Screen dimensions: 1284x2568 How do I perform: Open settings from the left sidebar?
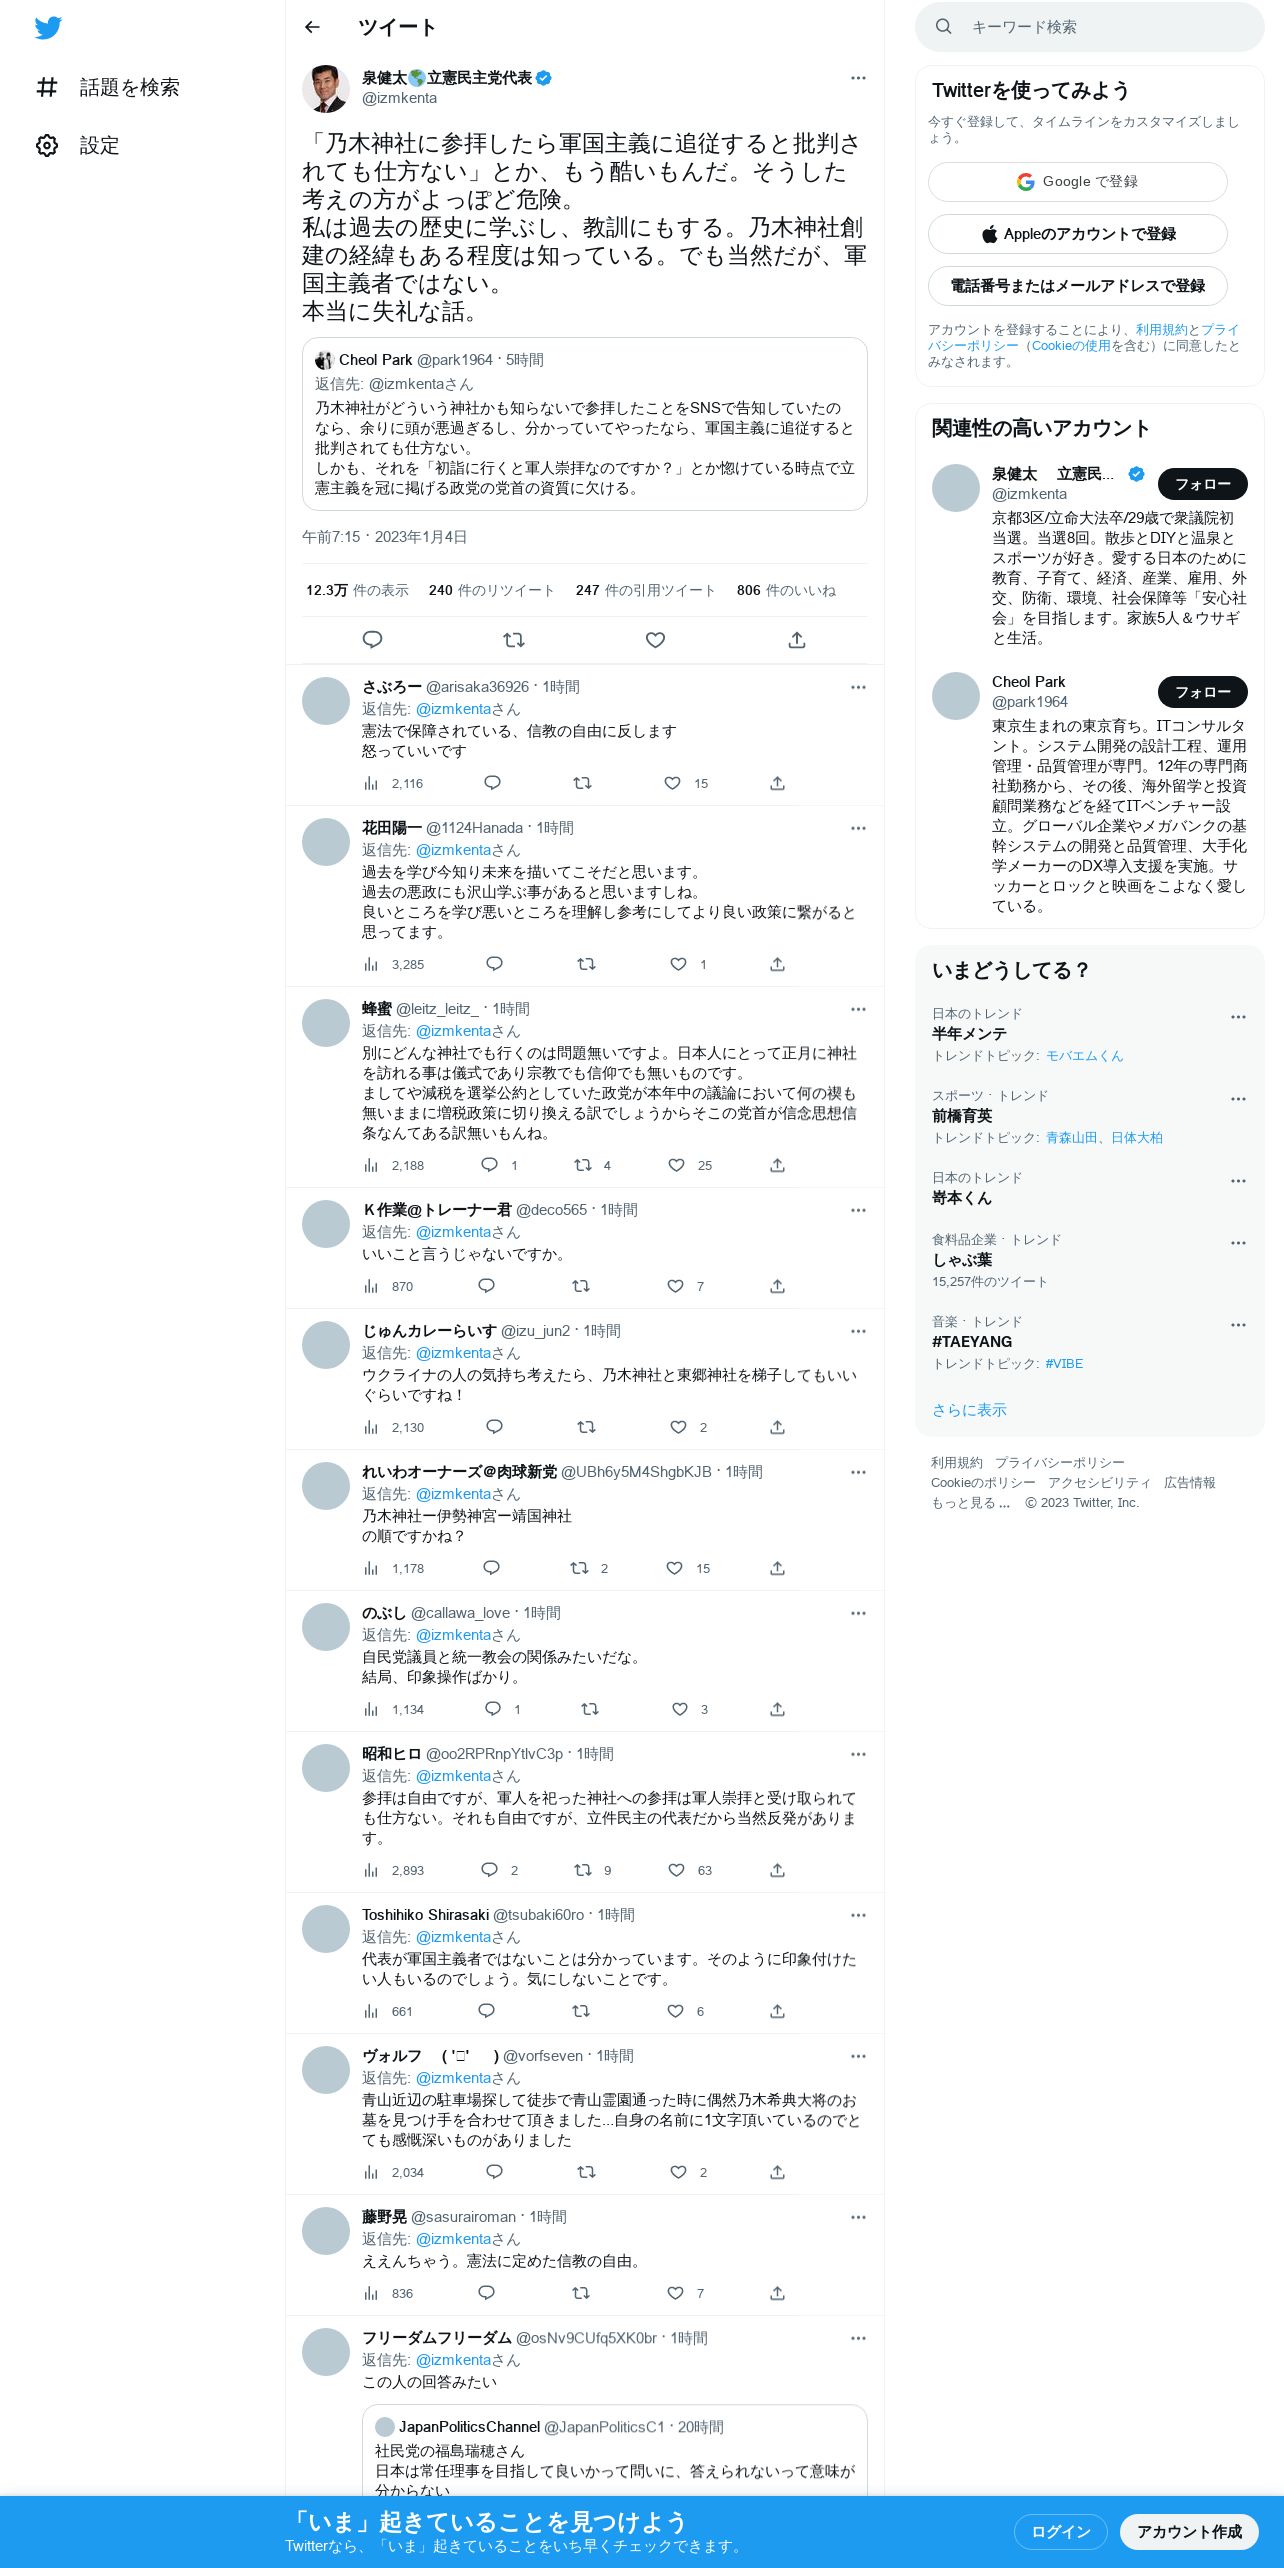point(78,145)
